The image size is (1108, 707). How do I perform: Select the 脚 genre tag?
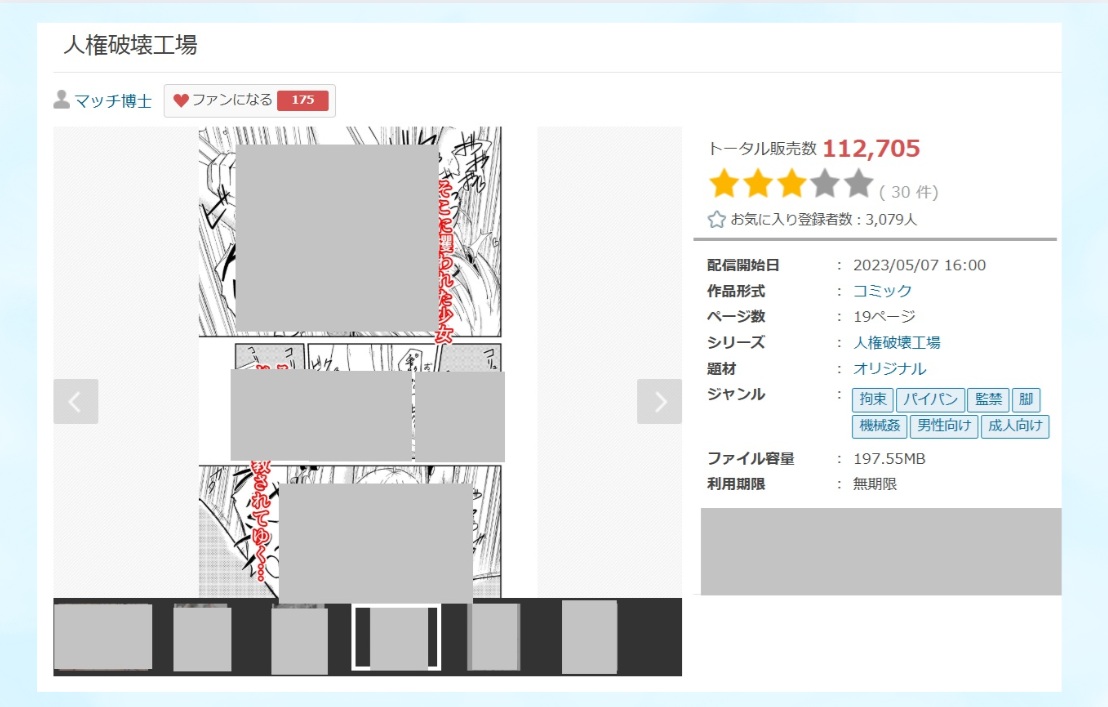pos(1025,400)
